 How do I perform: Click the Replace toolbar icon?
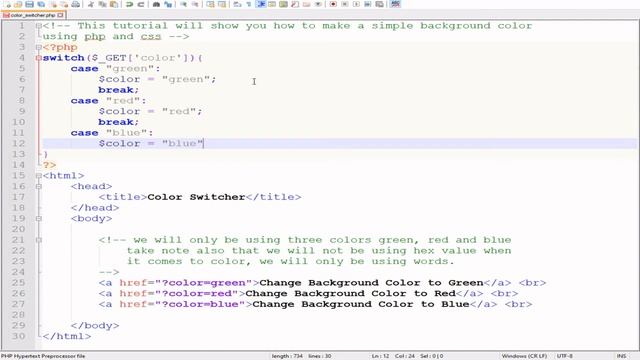point(168,4)
